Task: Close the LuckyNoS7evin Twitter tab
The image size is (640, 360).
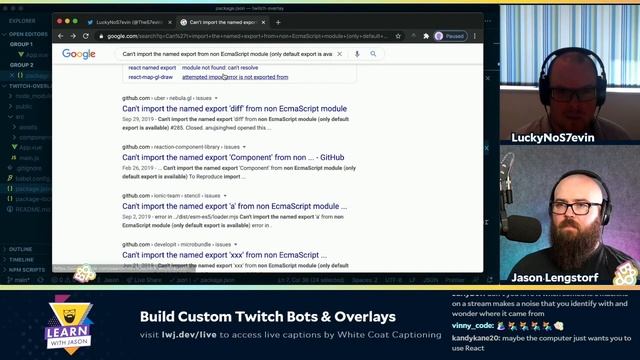Action: pyautogui.click(x=170, y=22)
